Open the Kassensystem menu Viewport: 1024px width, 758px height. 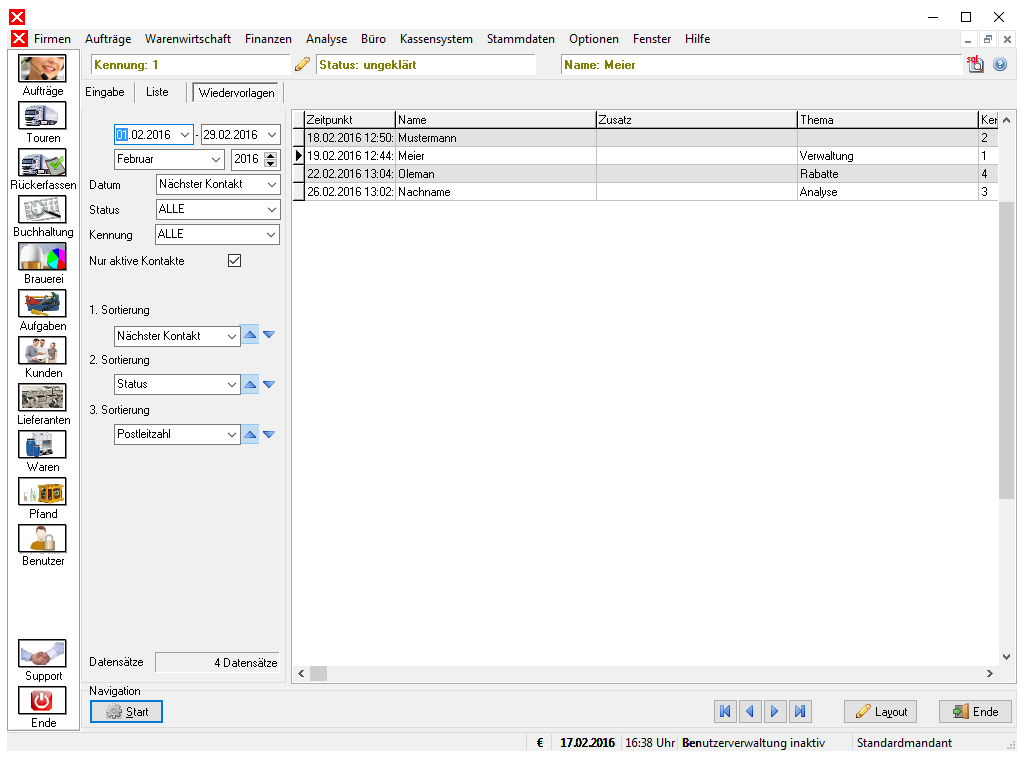pos(436,39)
